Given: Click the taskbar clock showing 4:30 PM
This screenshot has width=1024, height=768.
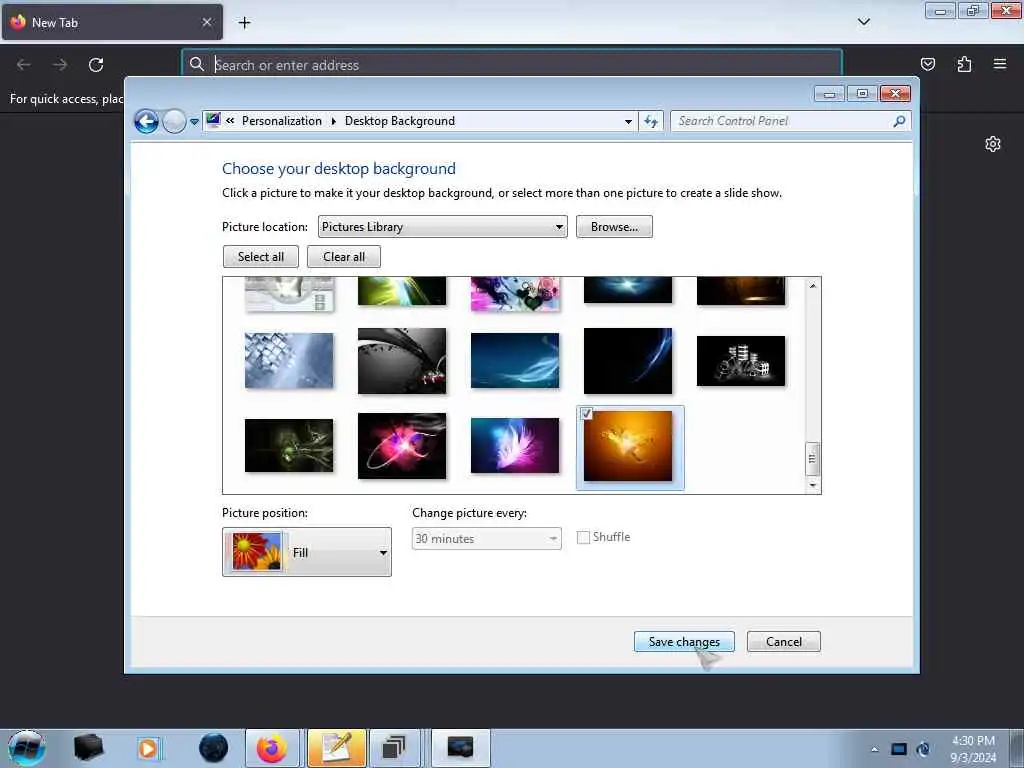Looking at the screenshot, I should [x=973, y=749].
